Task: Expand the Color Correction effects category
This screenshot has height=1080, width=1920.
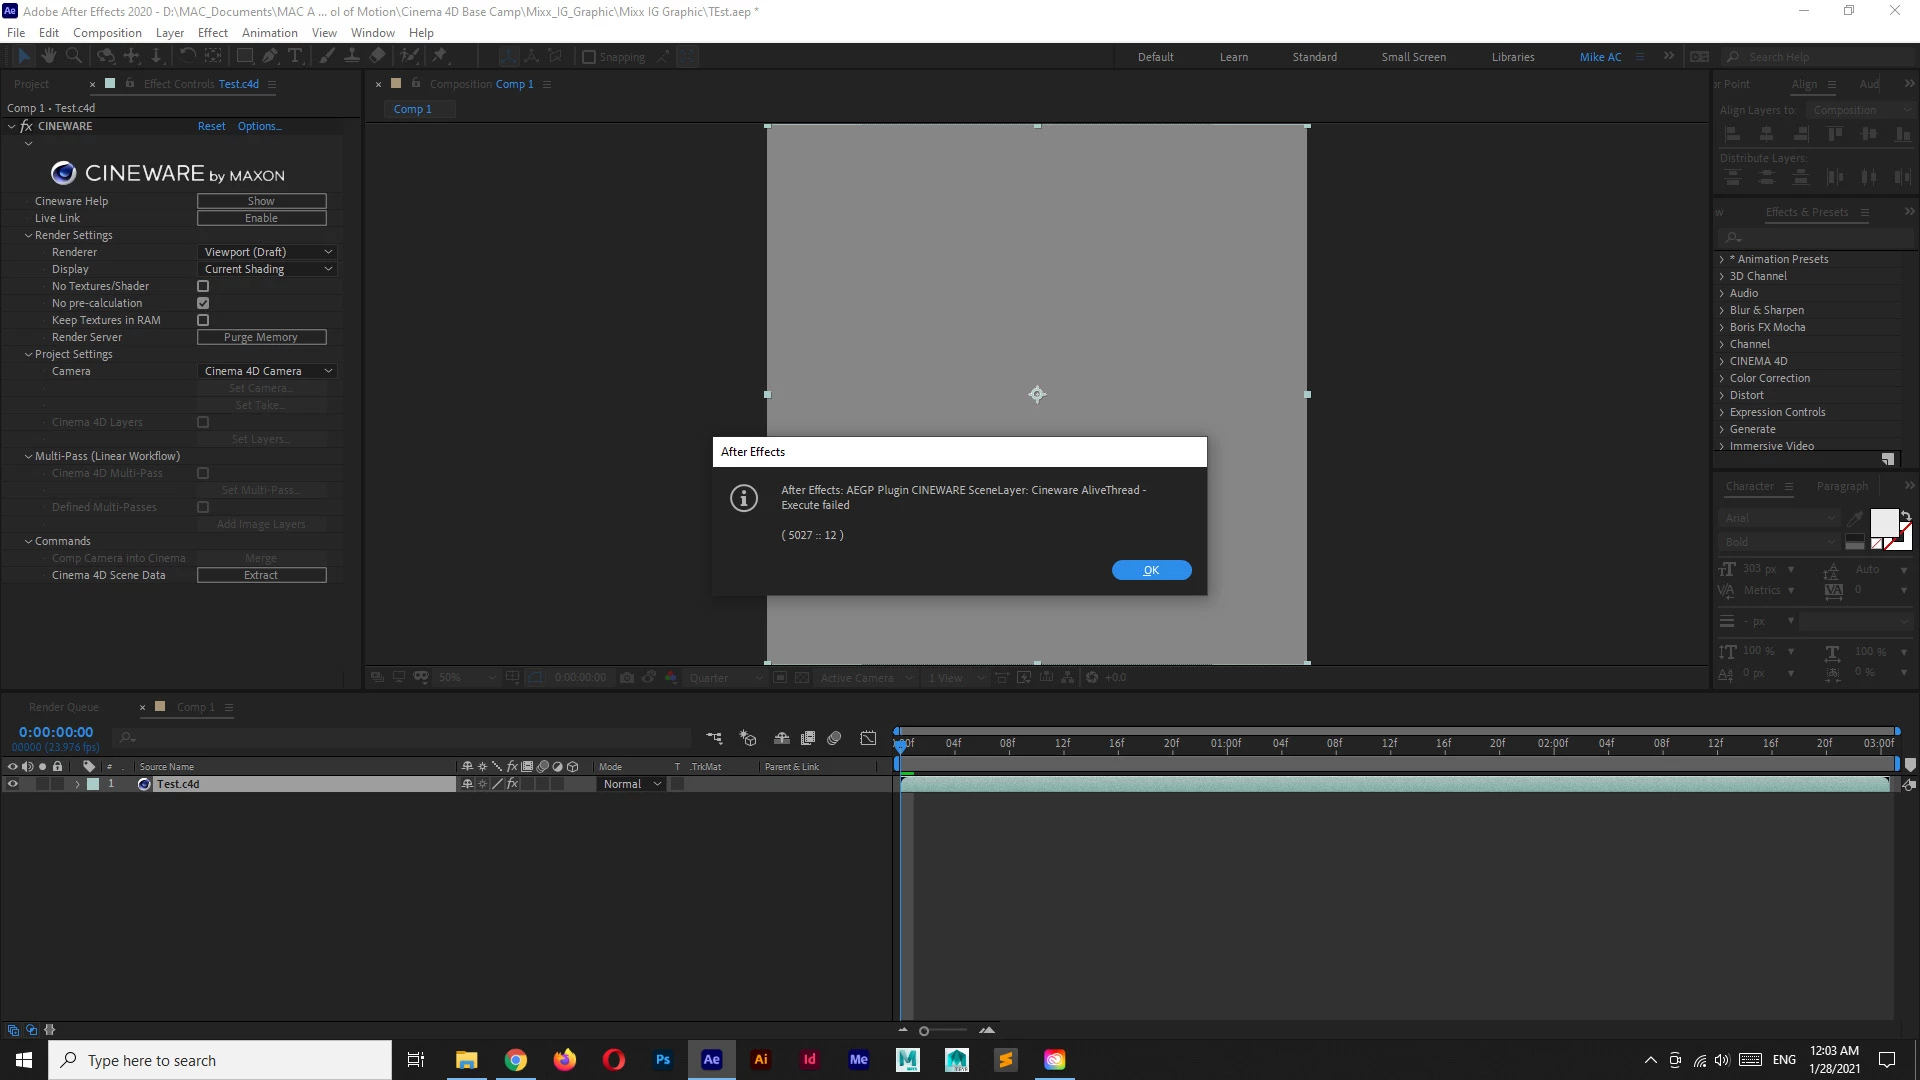Action: pyautogui.click(x=1769, y=378)
